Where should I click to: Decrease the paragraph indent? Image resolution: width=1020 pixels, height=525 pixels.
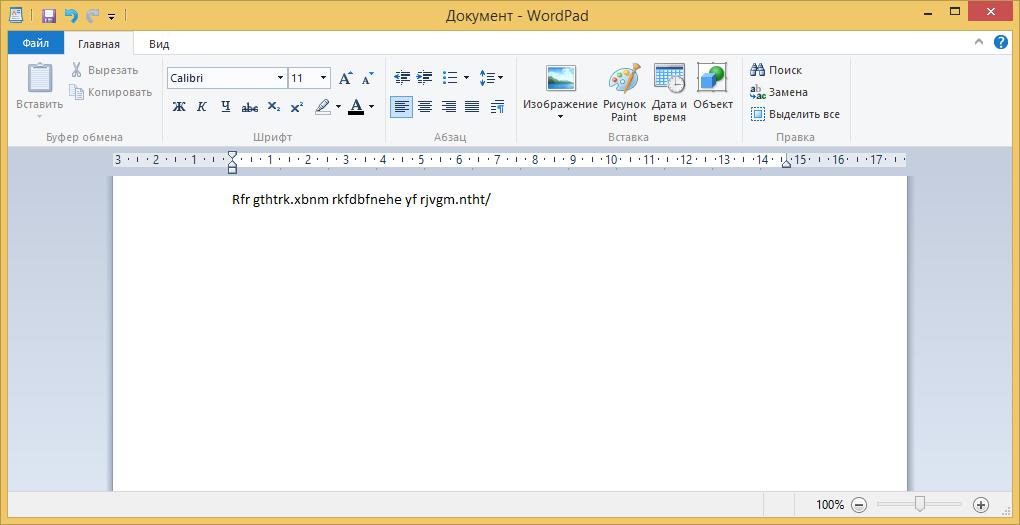pos(402,78)
